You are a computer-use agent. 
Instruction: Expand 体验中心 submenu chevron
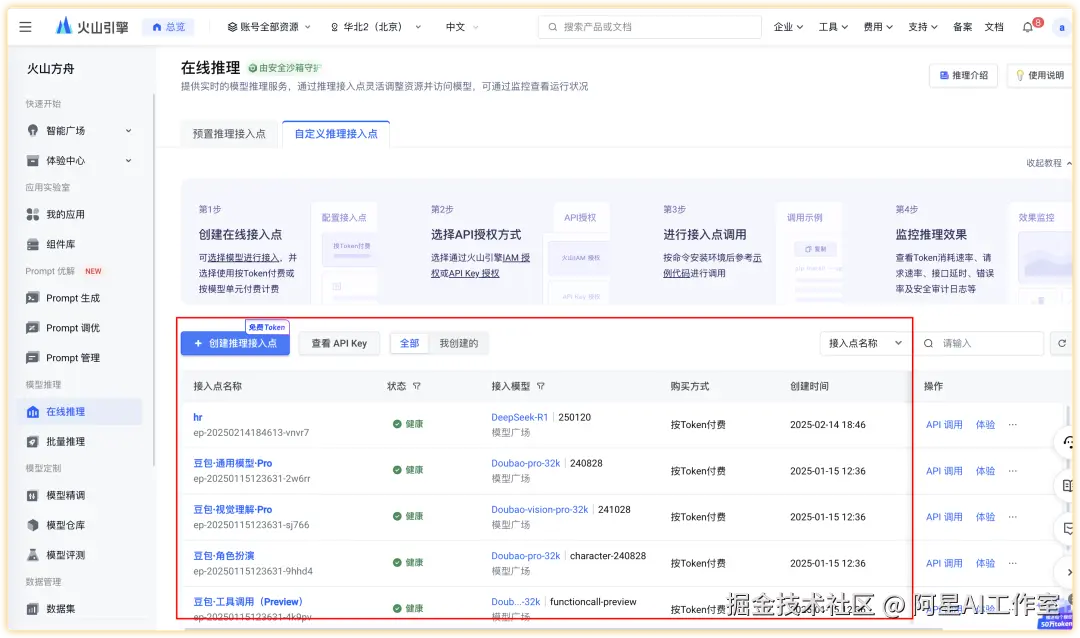click(x=128, y=161)
